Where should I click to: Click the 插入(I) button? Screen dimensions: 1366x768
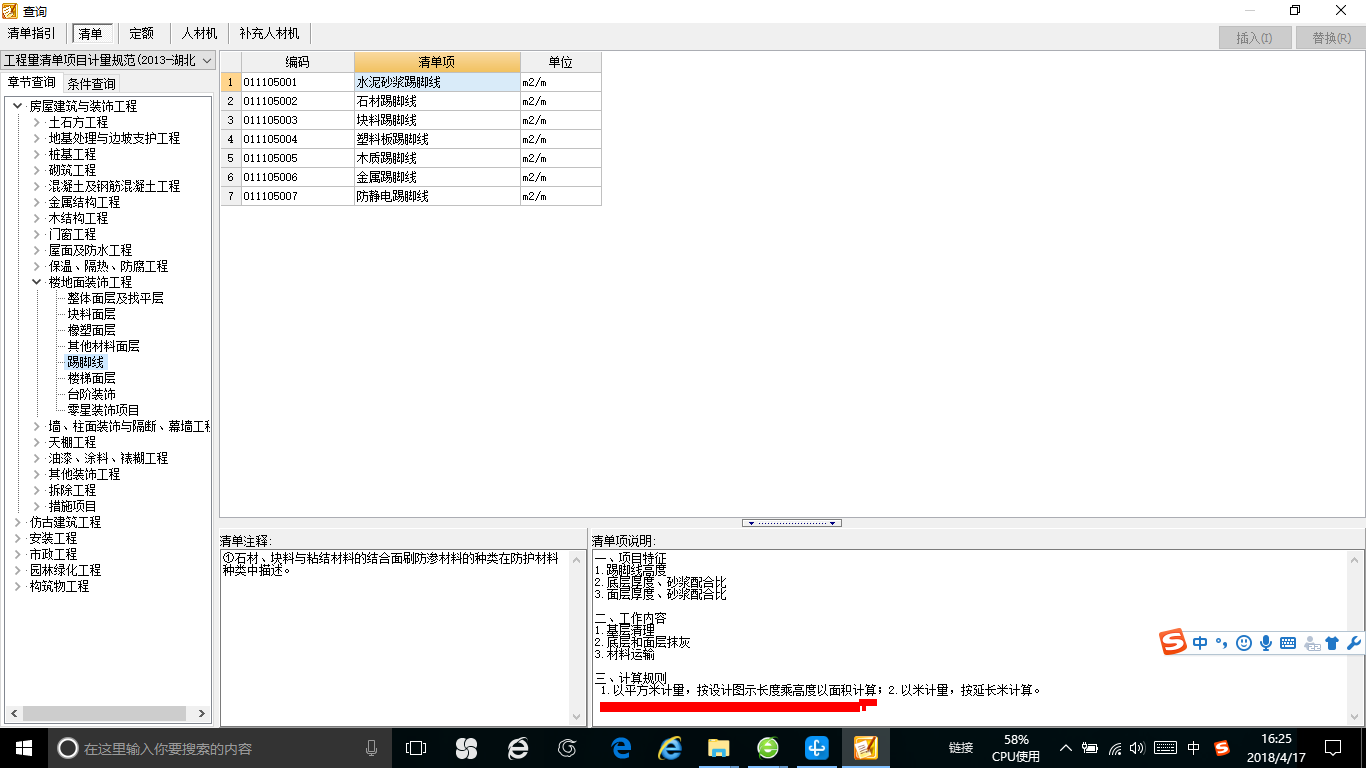(1254, 38)
